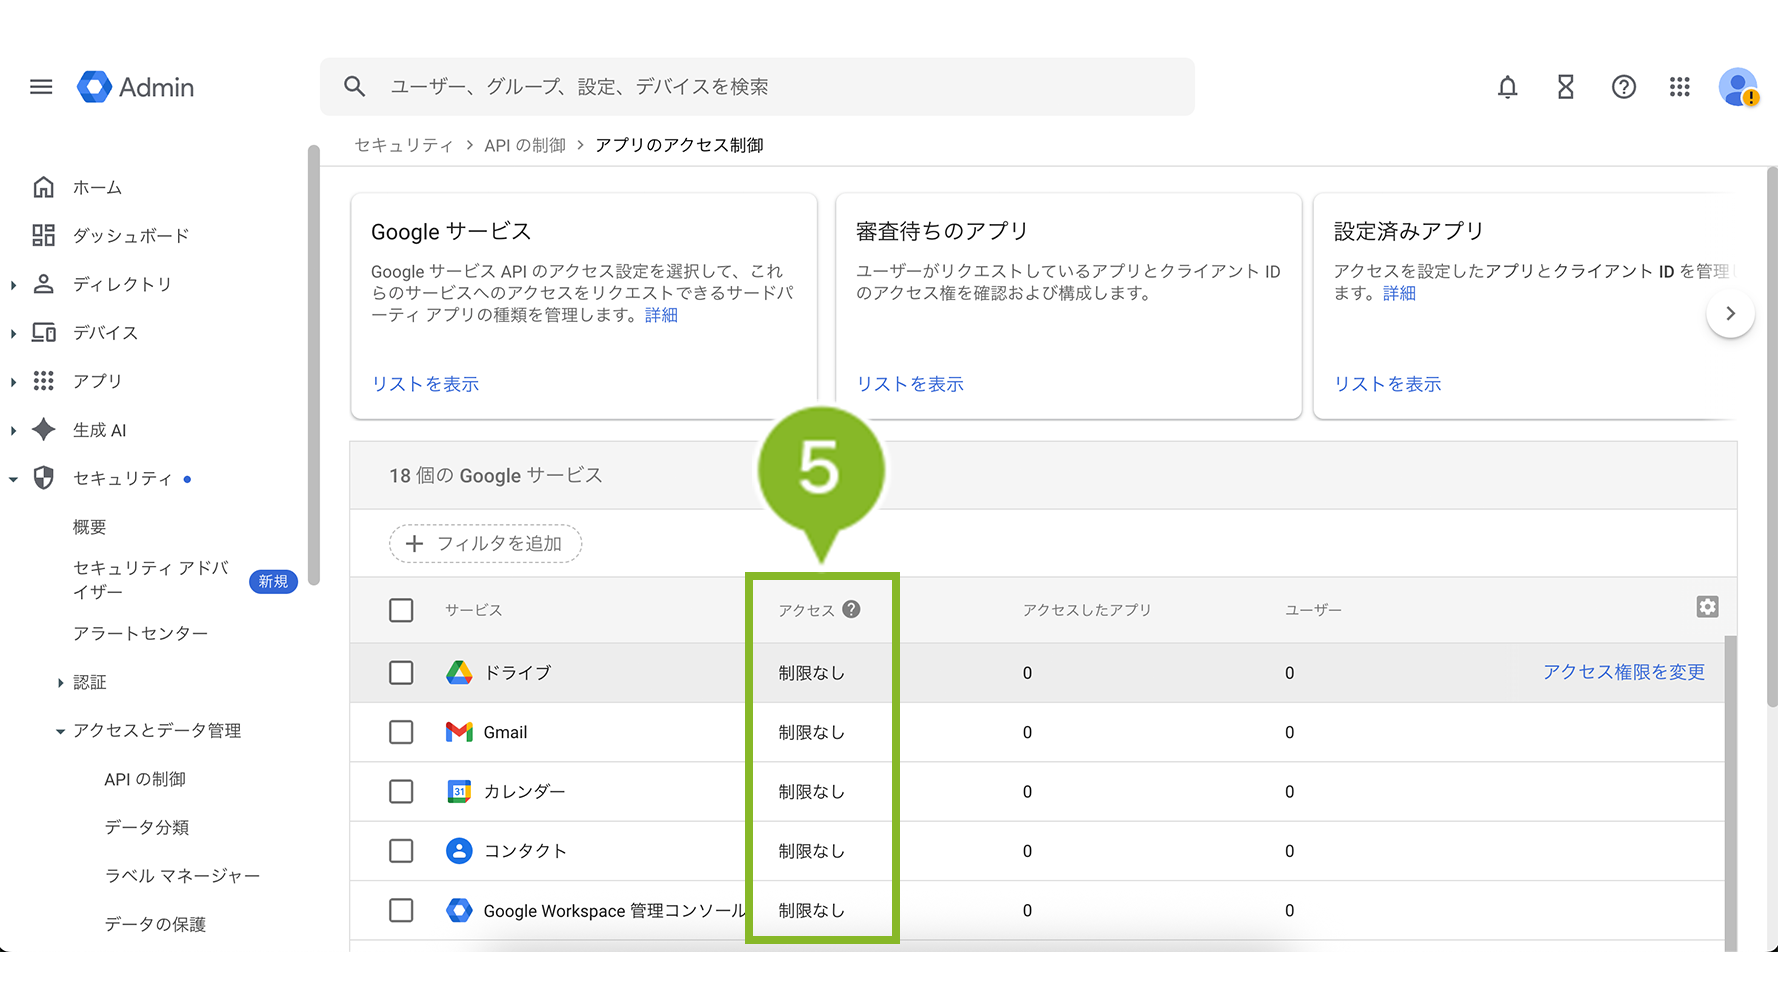Screen dimensions: 1778x1000
Task: Collapse the Security sidebar section
Action: 14,479
